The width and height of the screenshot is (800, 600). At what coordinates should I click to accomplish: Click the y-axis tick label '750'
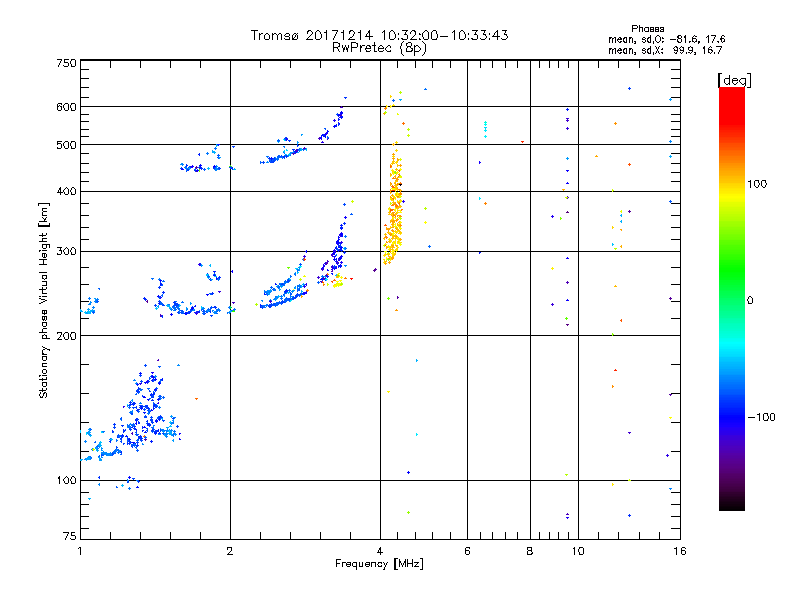pyautogui.click(x=66, y=63)
